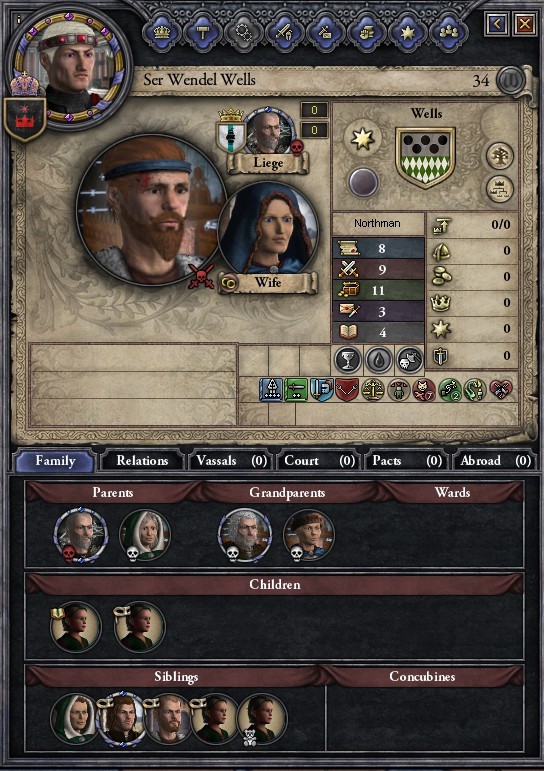Open the Council hammer icon

tap(202, 32)
